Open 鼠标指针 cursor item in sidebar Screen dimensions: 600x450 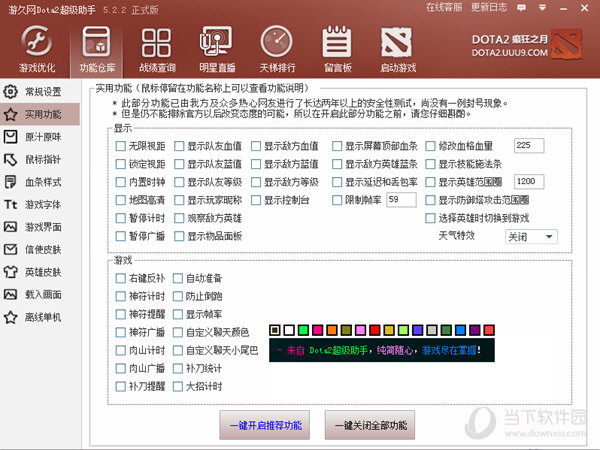(x=40, y=159)
